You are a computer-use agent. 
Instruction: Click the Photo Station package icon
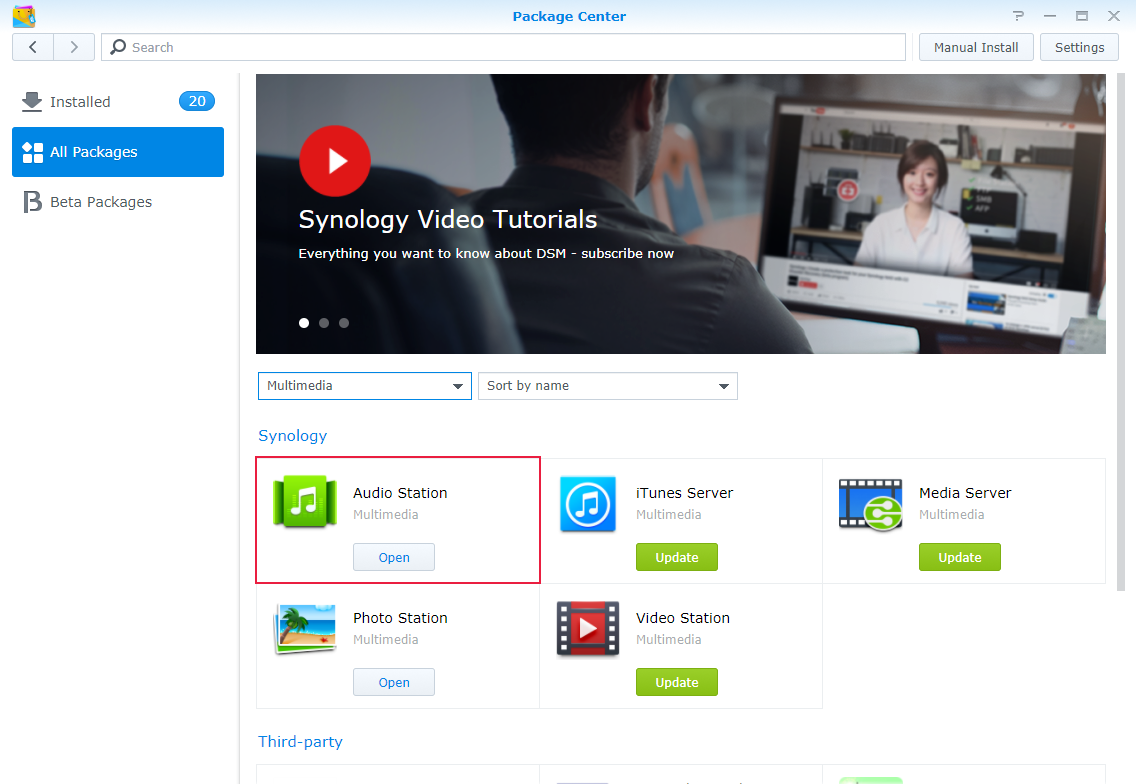pyautogui.click(x=305, y=629)
